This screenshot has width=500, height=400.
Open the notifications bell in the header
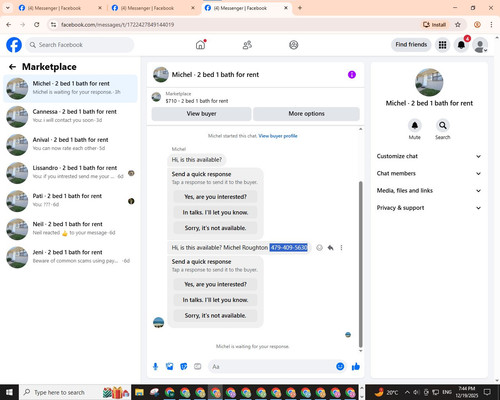[x=461, y=45]
